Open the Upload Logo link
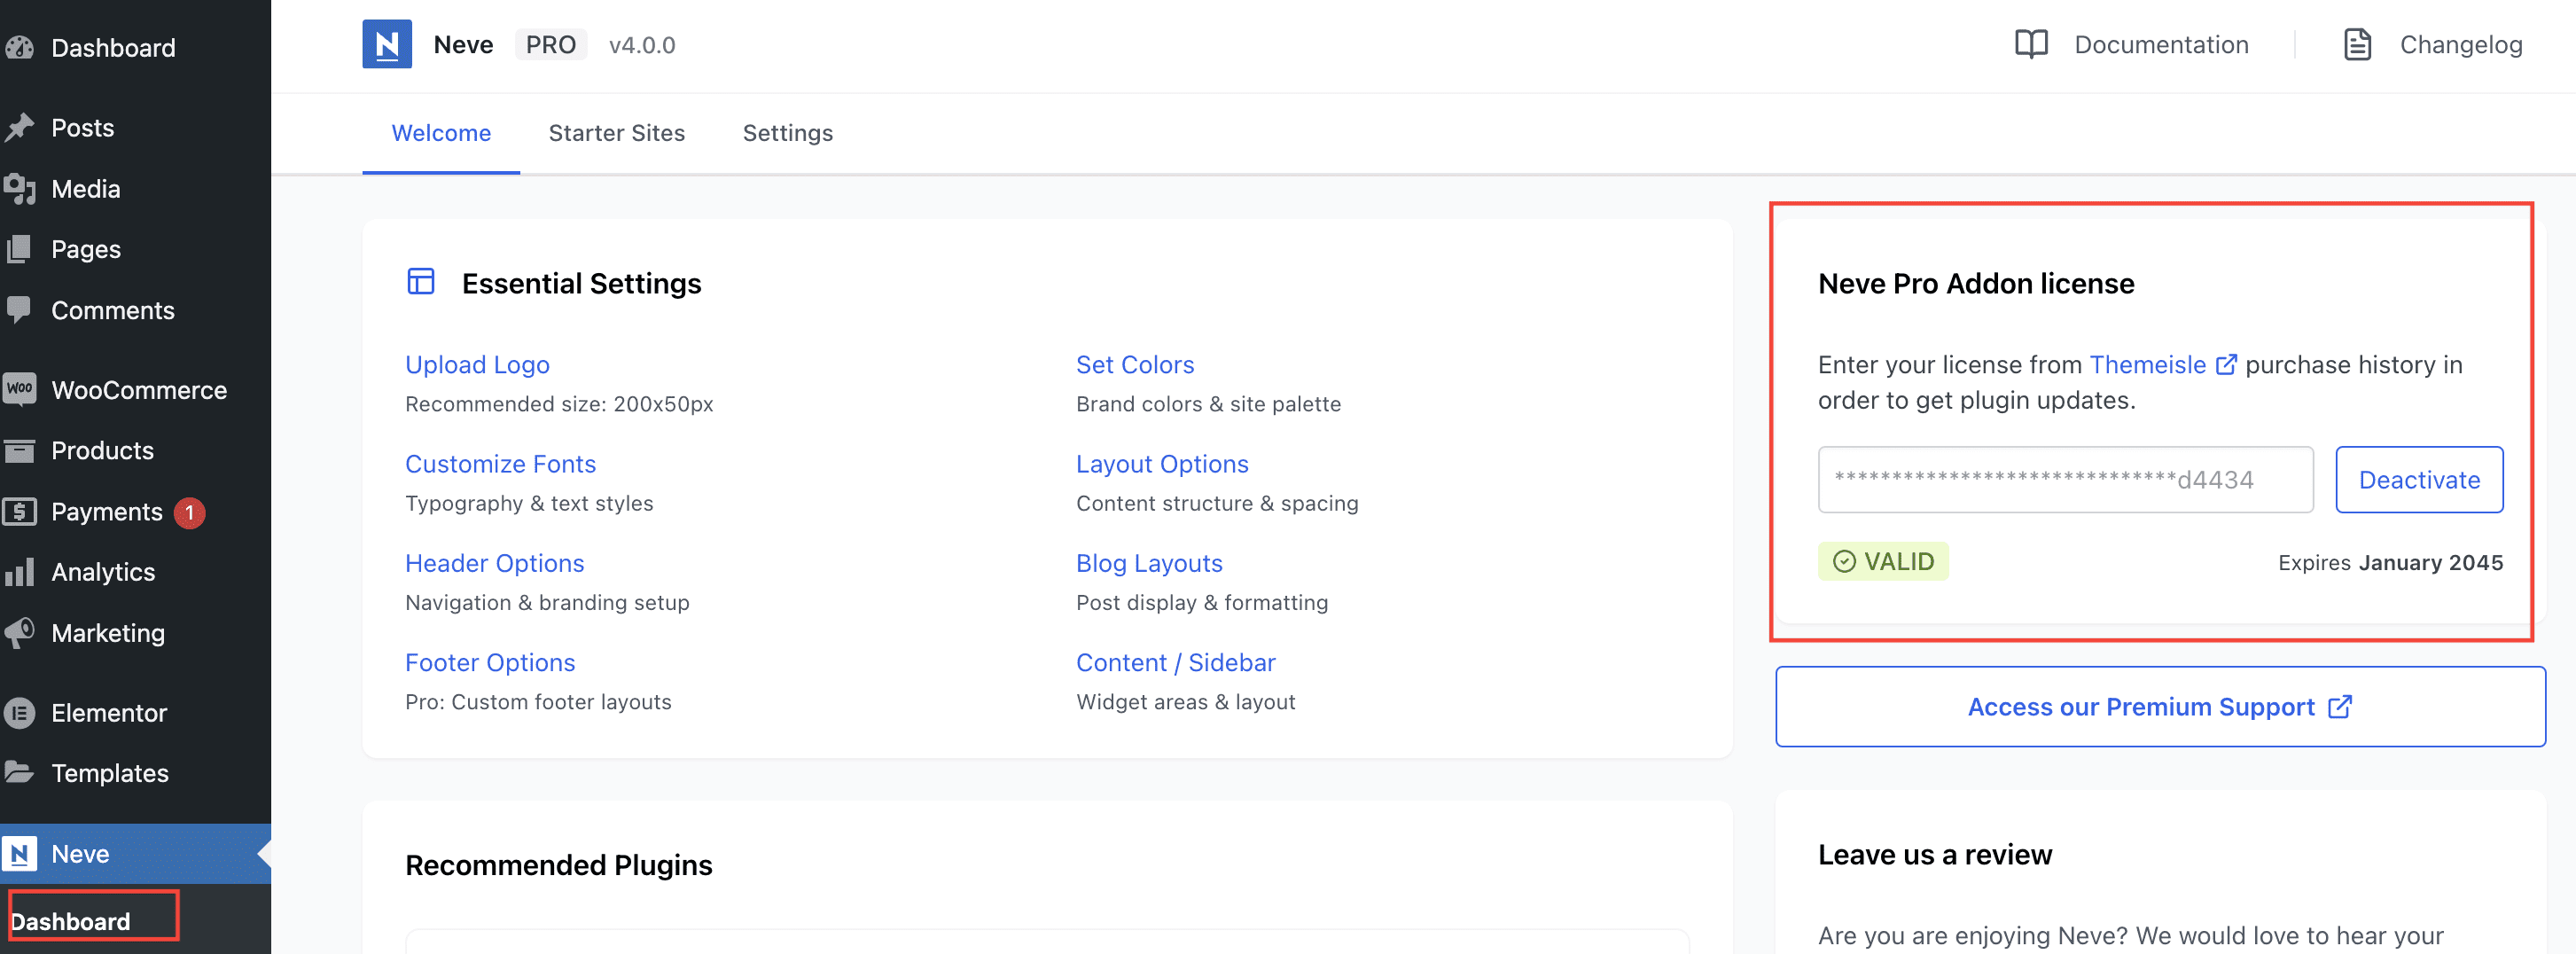Screen dimensions: 2576x954 click(477, 365)
